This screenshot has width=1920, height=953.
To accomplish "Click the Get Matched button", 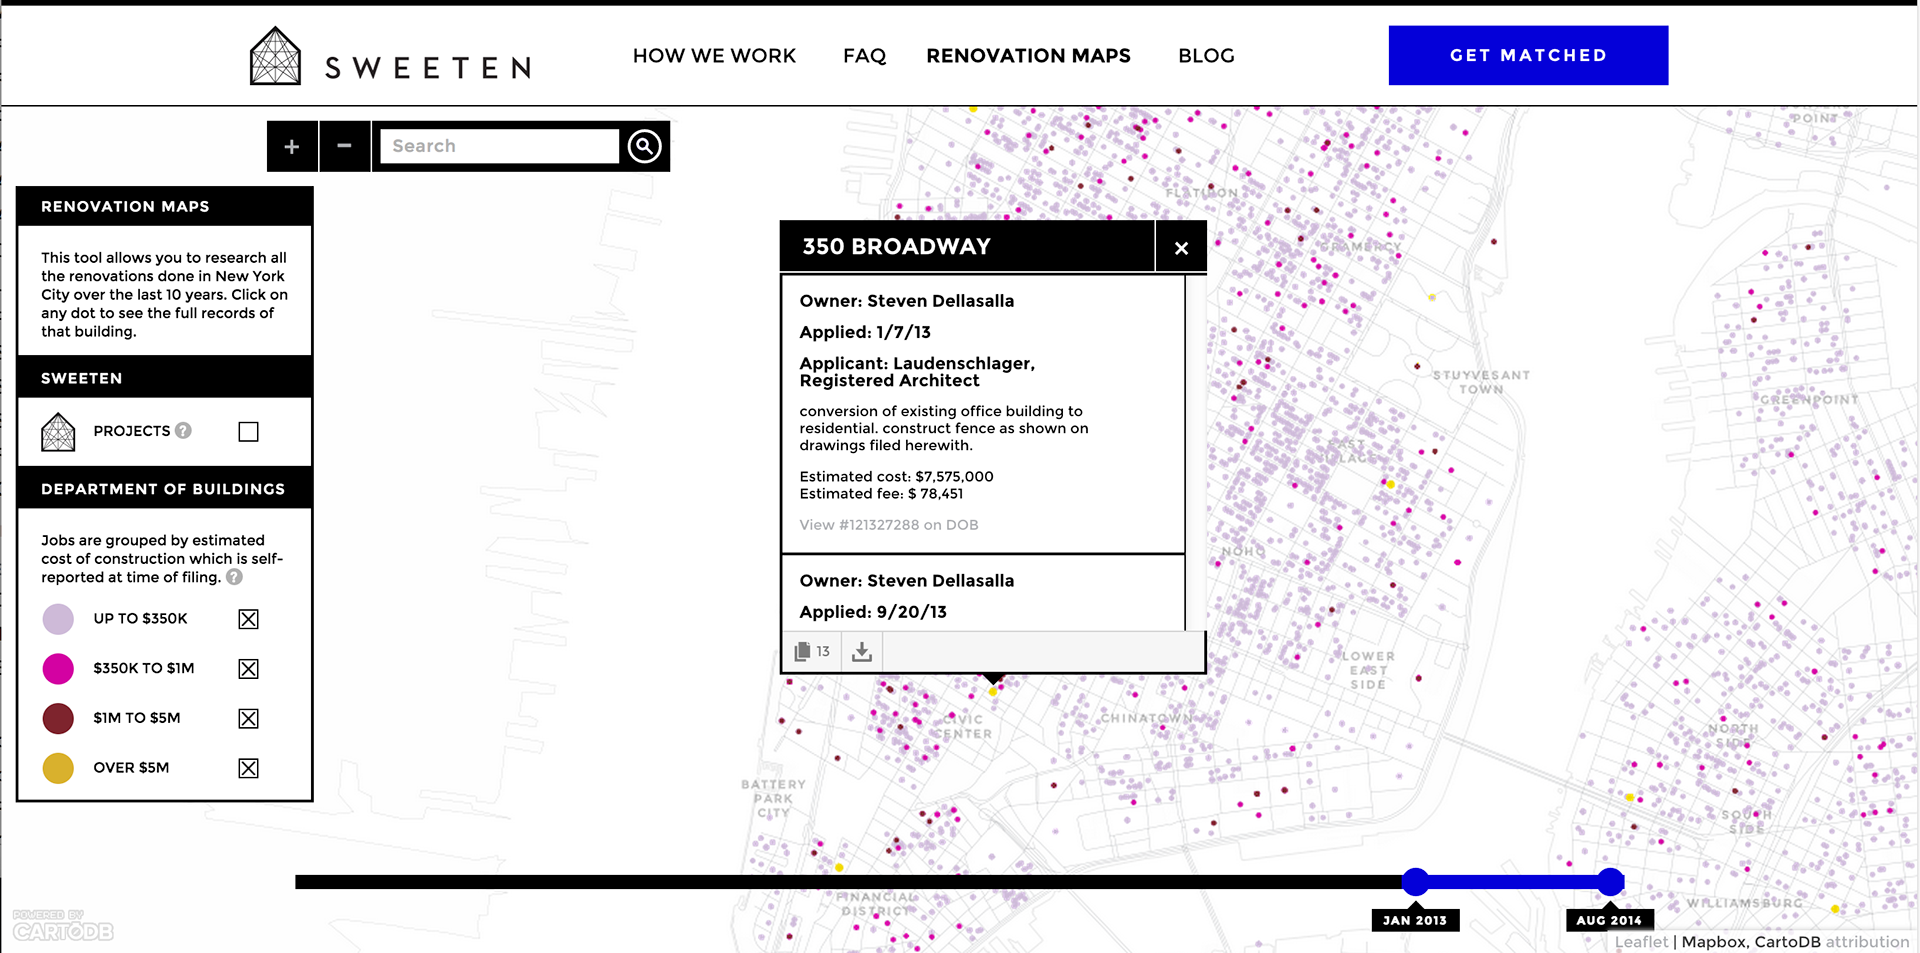I will point(1528,55).
